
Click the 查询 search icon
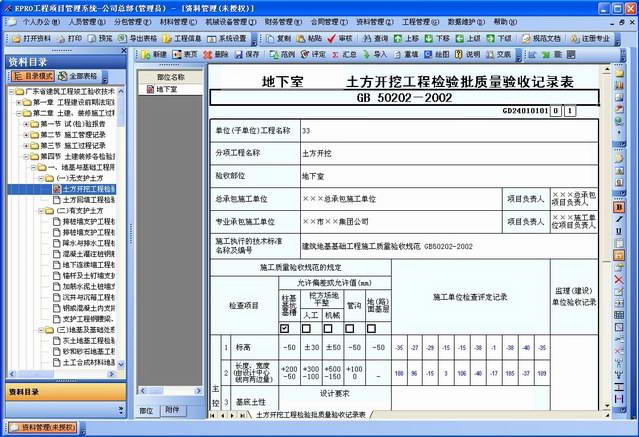point(367,39)
